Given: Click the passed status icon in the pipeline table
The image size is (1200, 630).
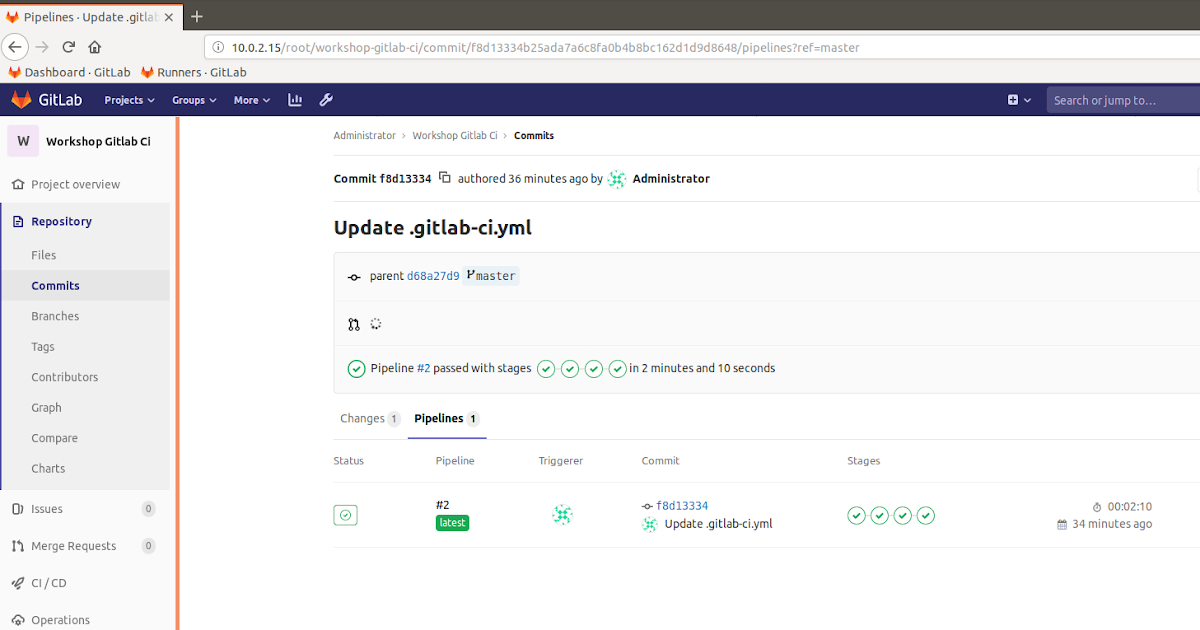Looking at the screenshot, I should [345, 514].
